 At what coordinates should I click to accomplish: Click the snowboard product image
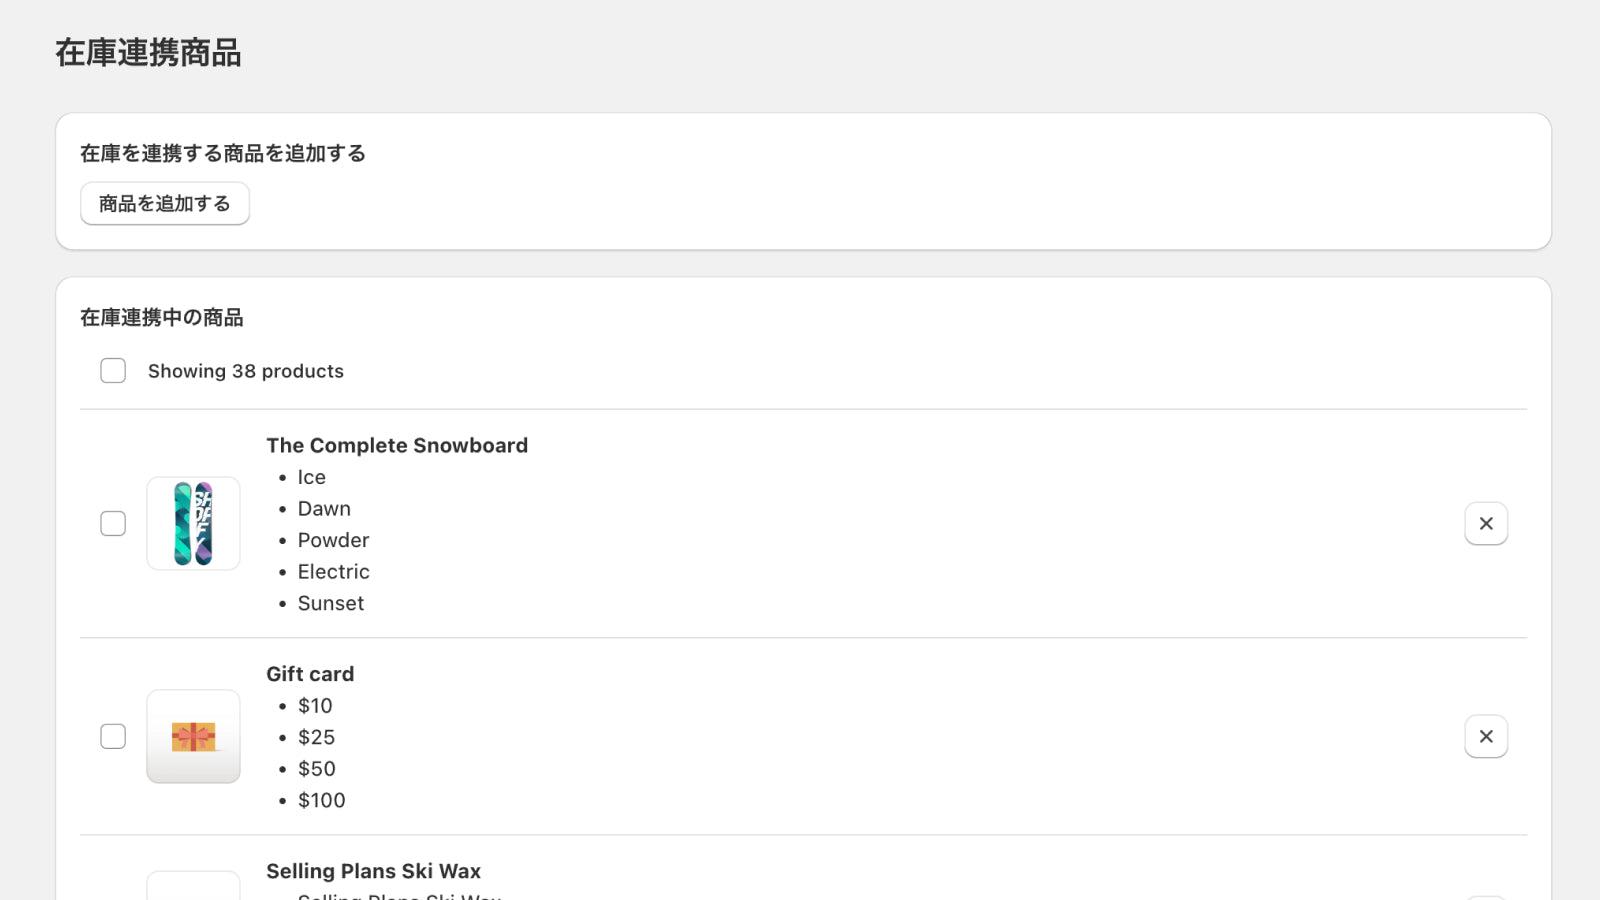tap(193, 523)
